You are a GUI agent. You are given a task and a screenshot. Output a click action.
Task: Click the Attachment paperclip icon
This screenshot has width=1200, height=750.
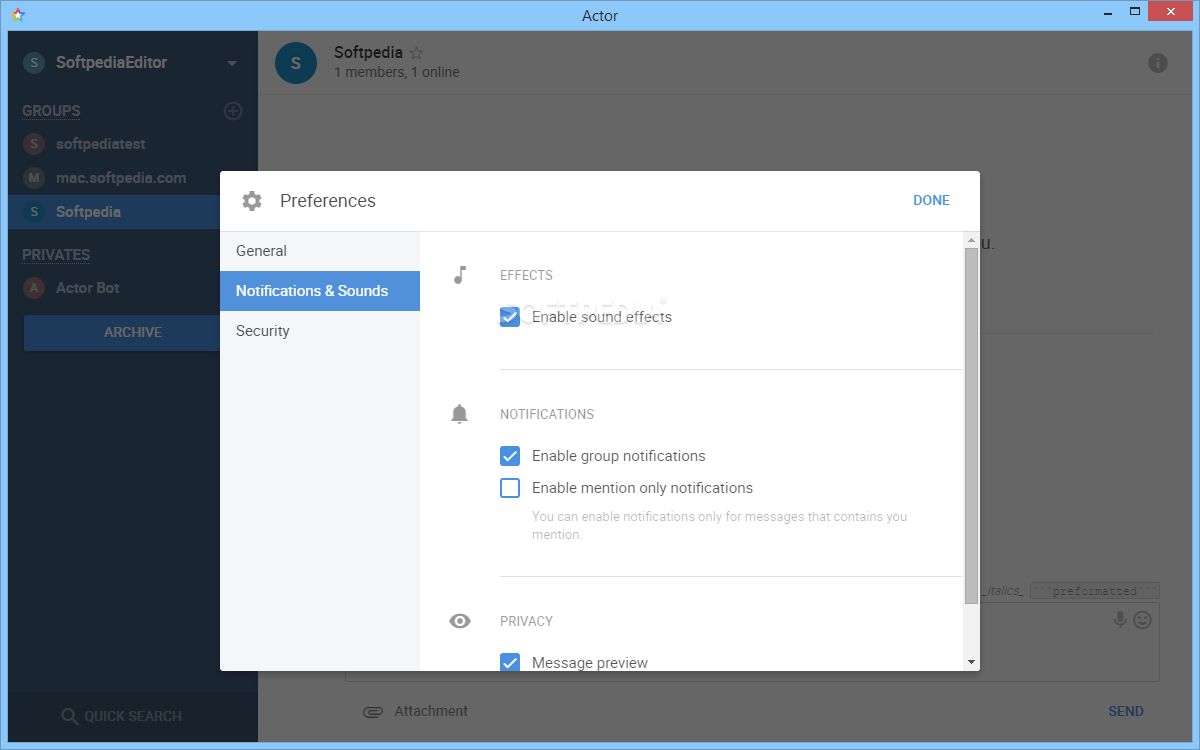373,712
